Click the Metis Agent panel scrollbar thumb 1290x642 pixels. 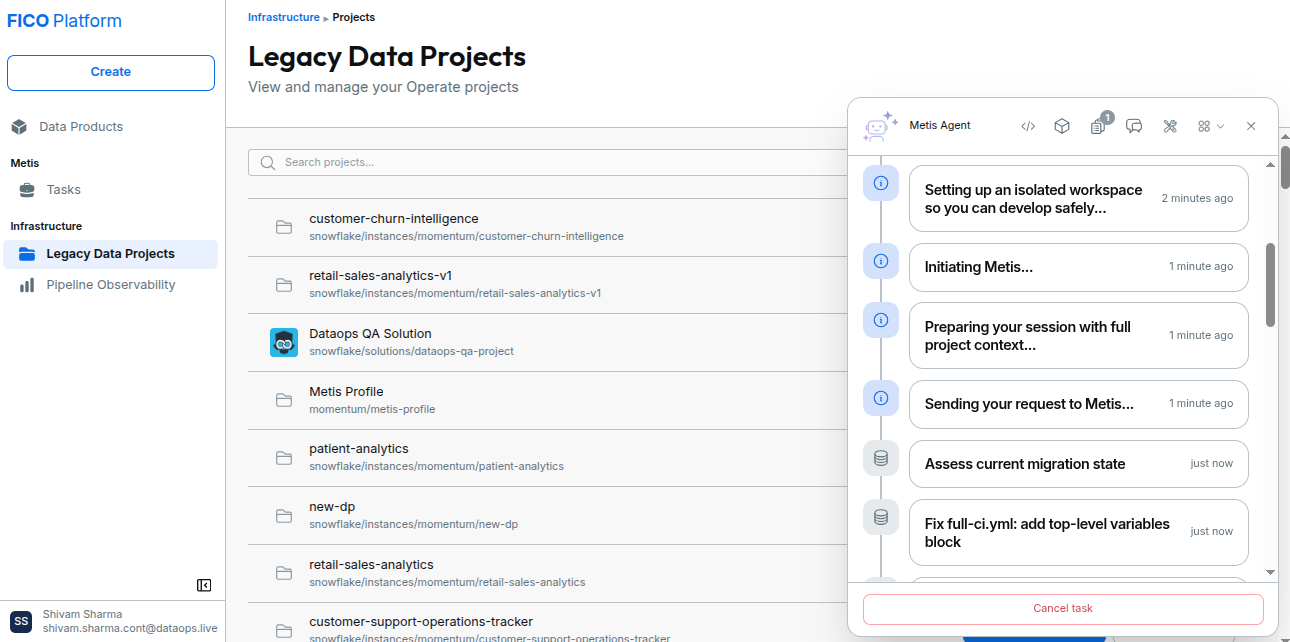[x=1270, y=284]
